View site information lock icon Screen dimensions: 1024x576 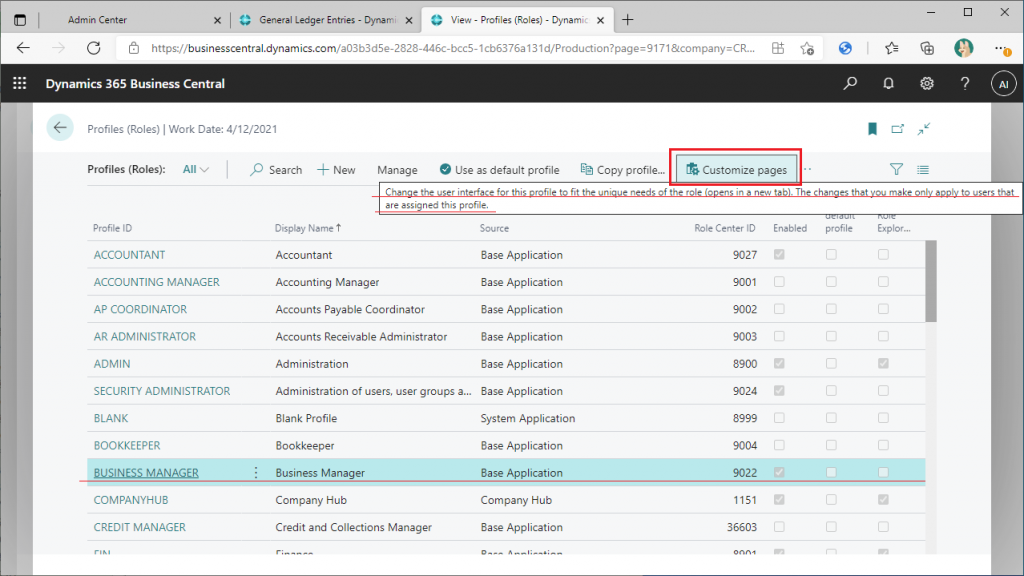click(x=133, y=48)
